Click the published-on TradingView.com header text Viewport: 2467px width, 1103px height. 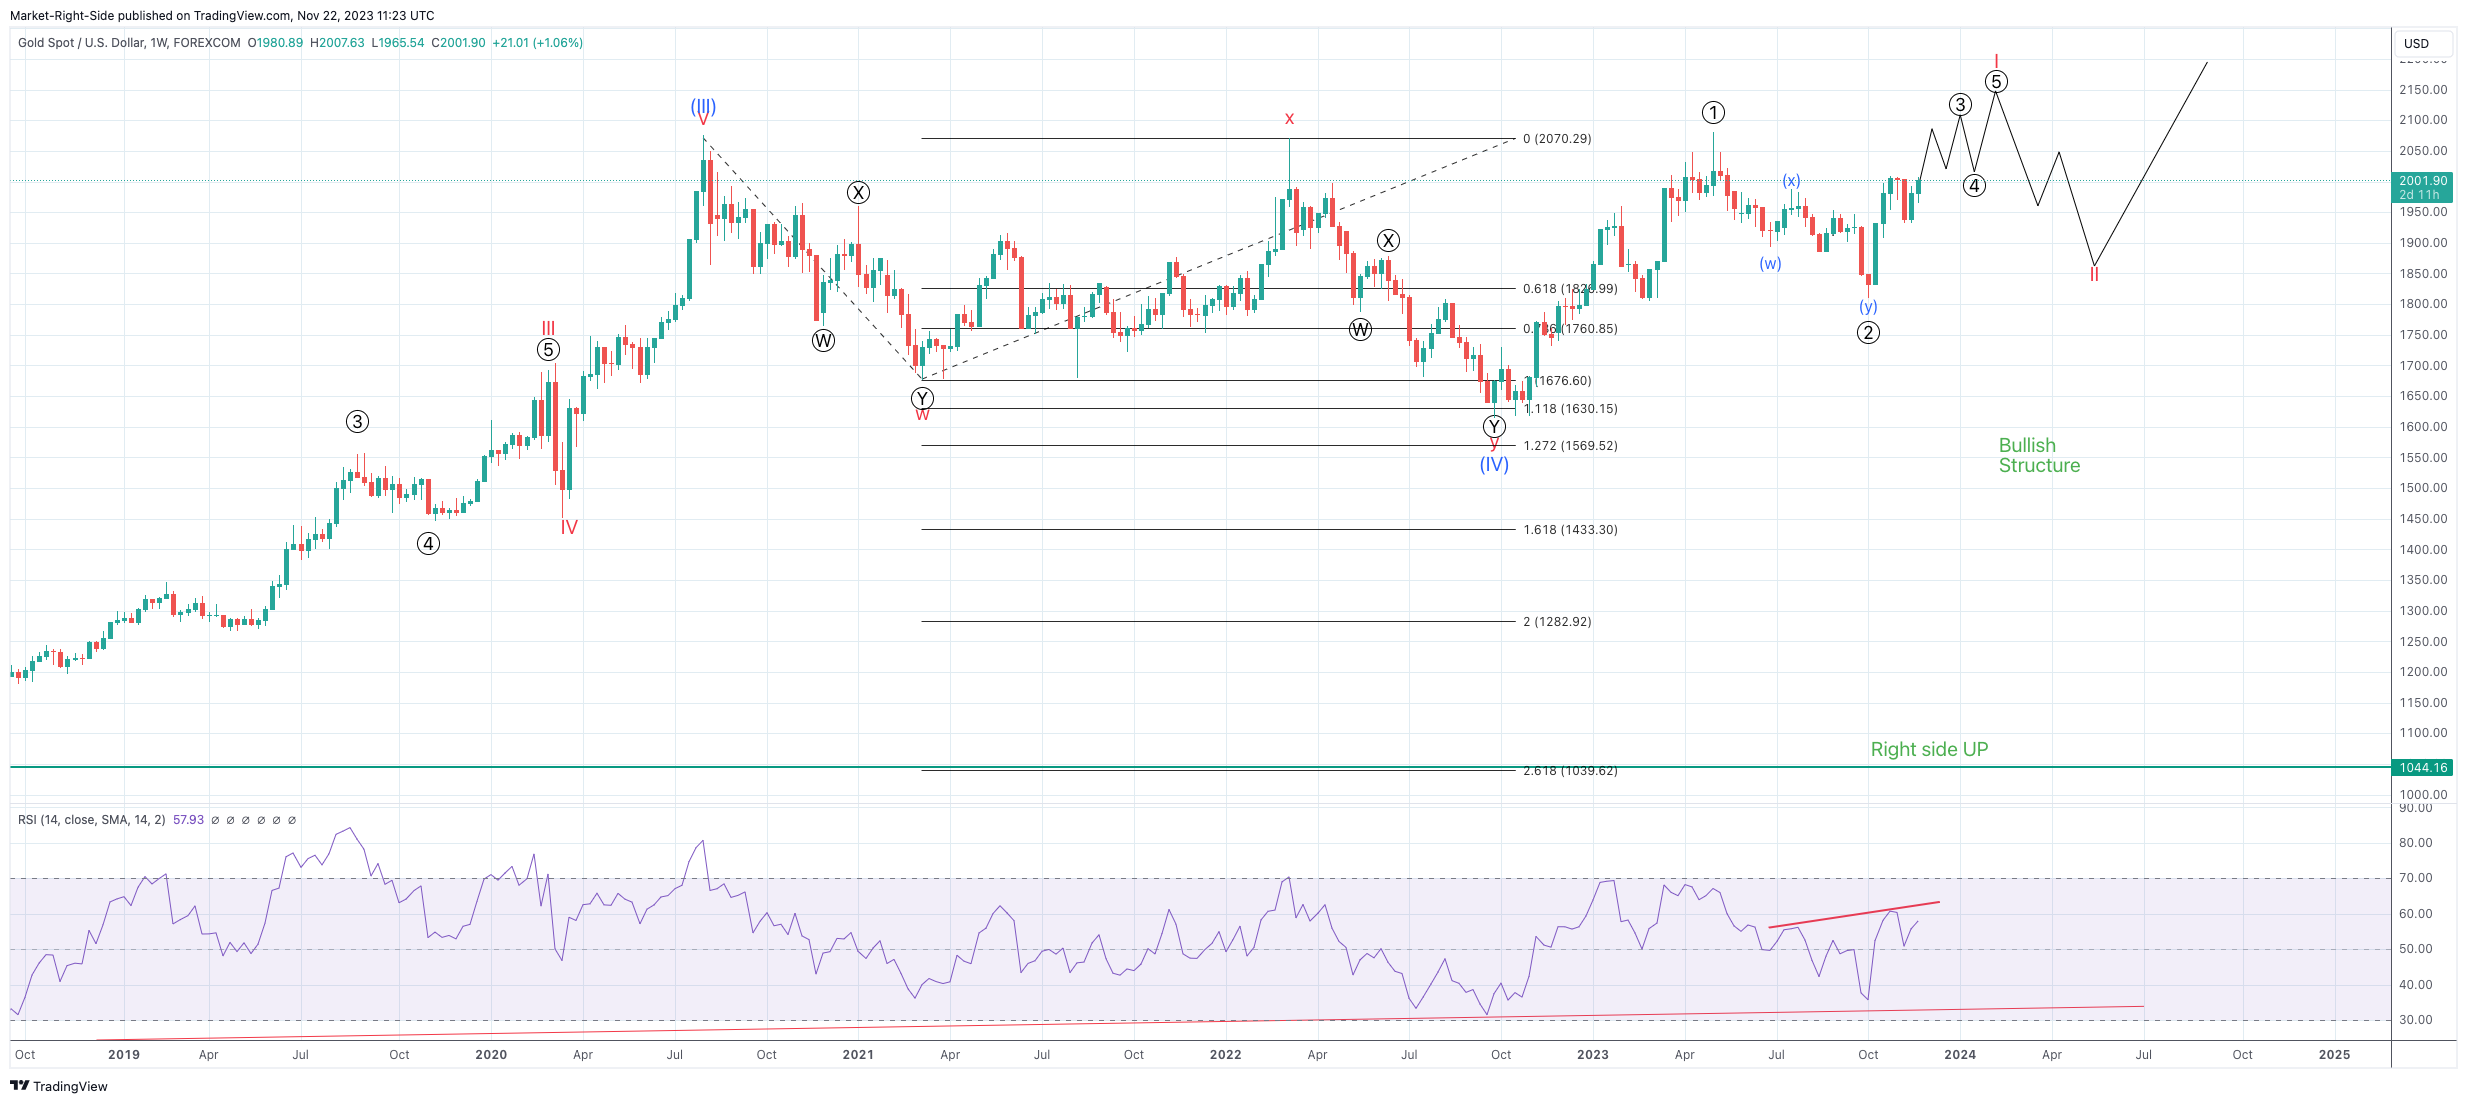point(222,16)
